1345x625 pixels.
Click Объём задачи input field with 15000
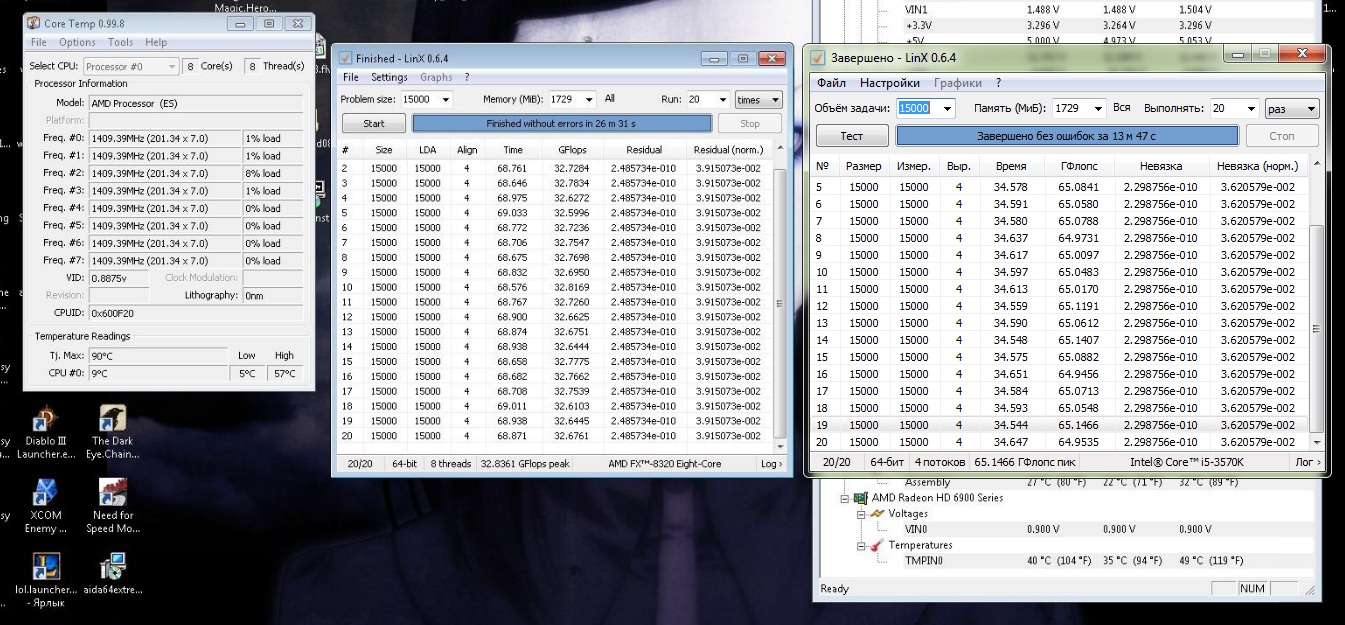pos(918,108)
